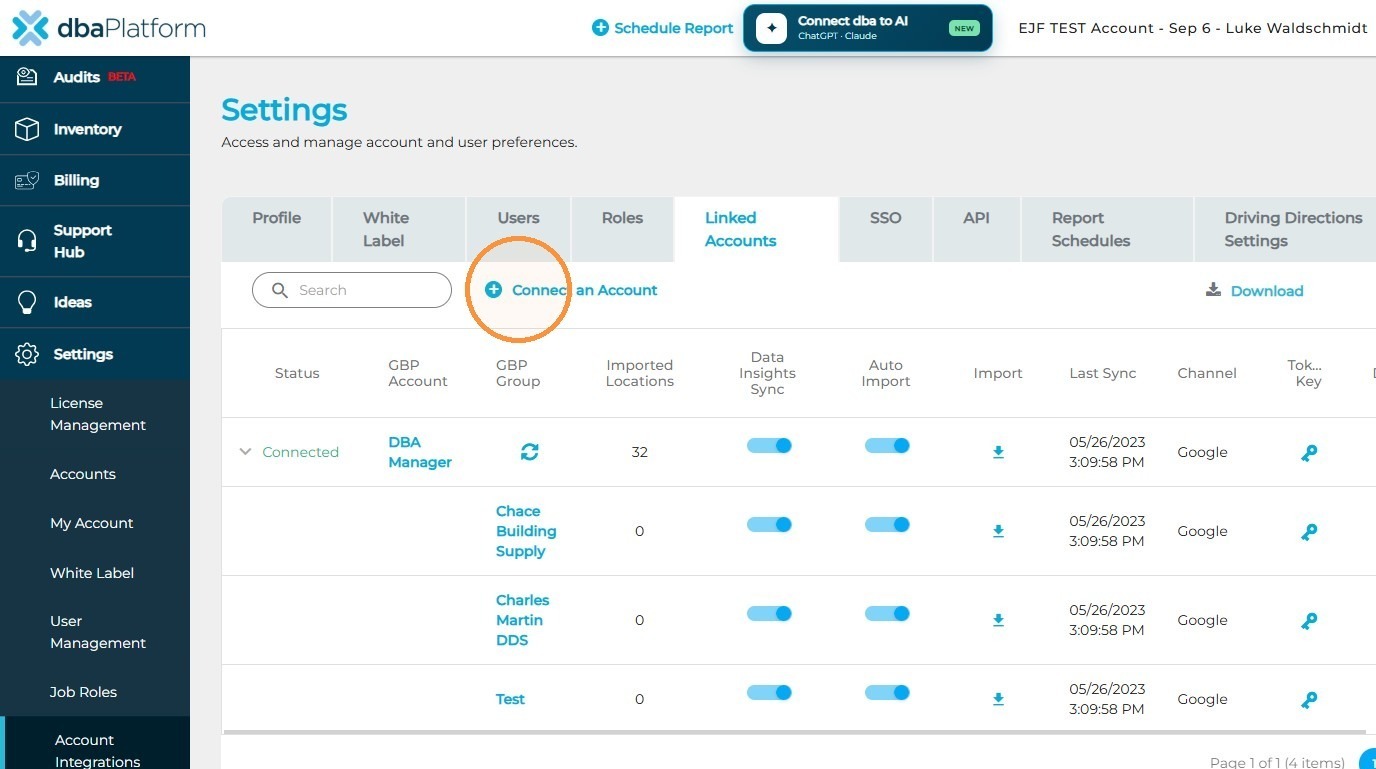The image size is (1376, 769).
Task: Click the Status column header
Action: pos(297,373)
